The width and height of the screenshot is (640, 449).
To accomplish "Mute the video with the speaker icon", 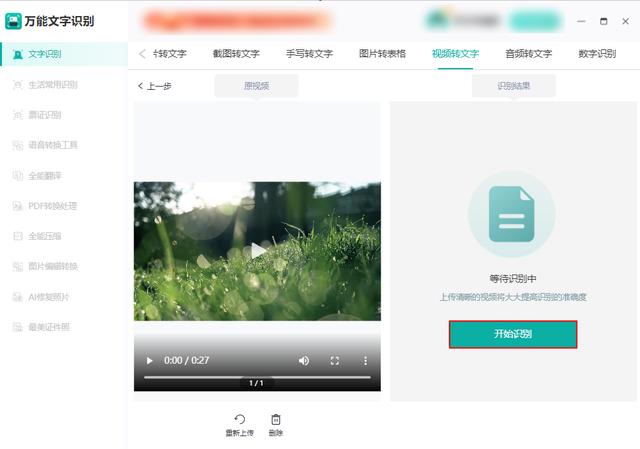I will [x=304, y=360].
